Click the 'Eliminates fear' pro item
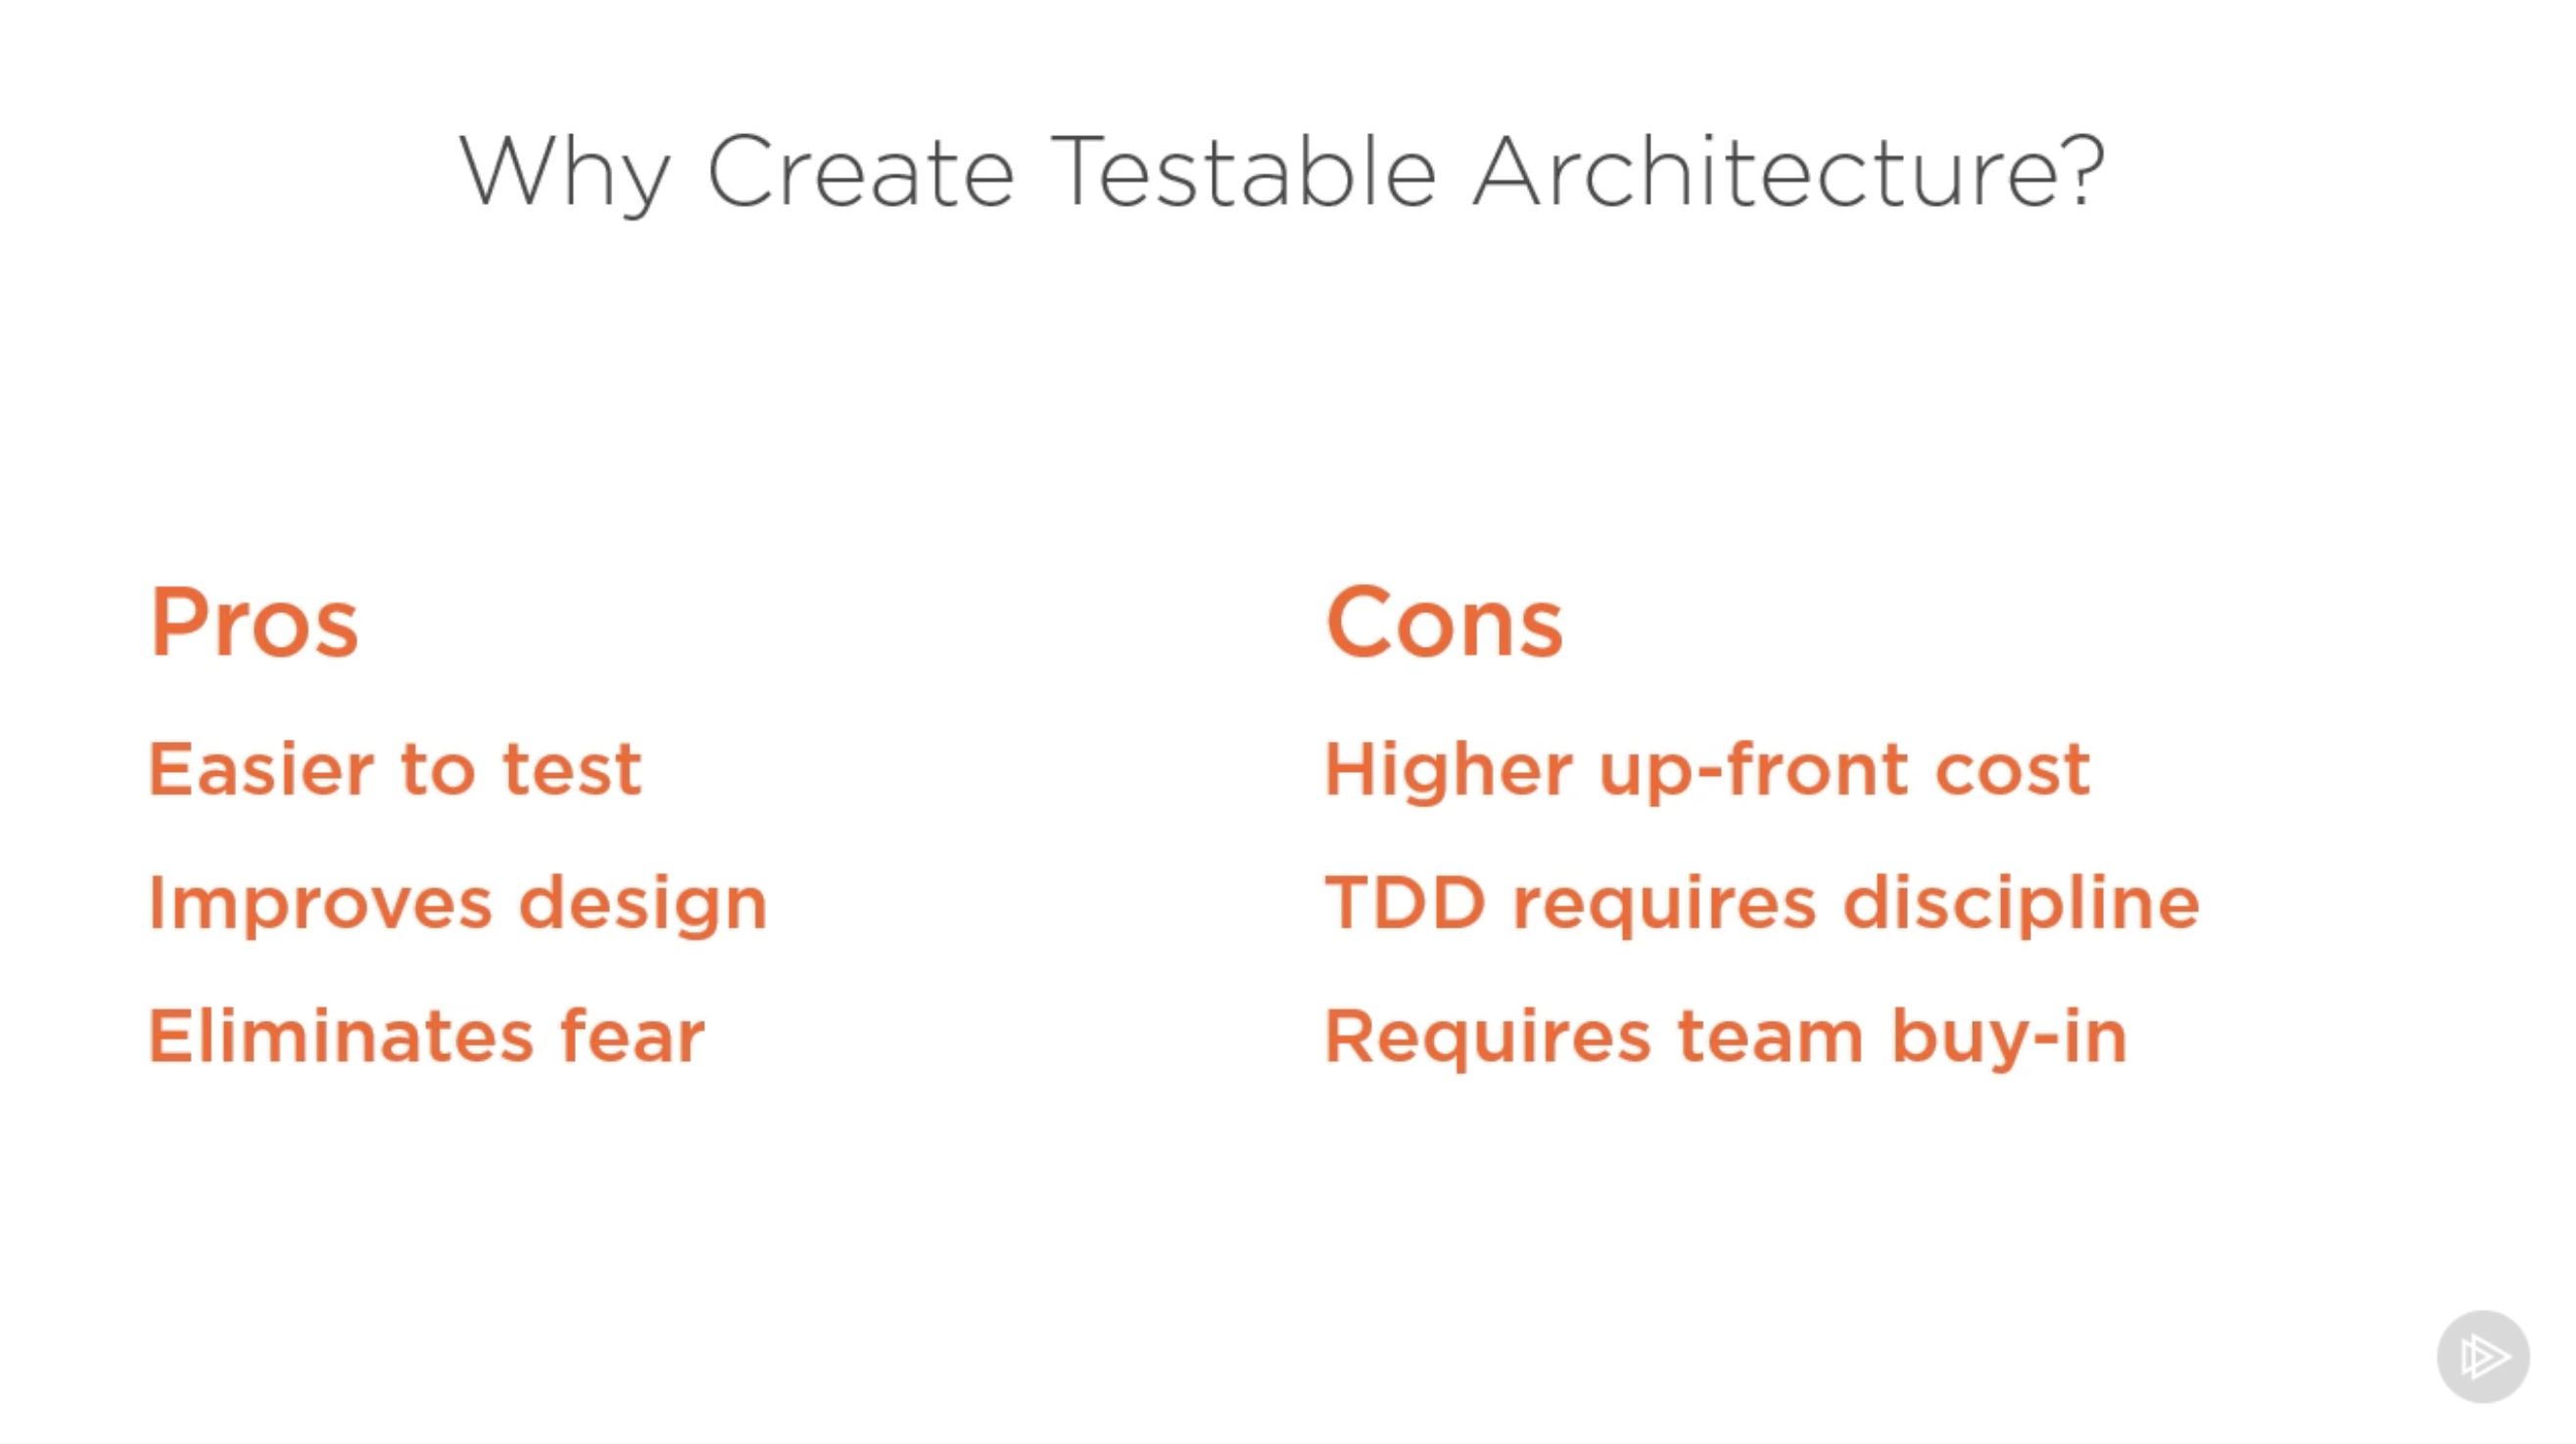This screenshot has width=2576, height=1444. [425, 1034]
